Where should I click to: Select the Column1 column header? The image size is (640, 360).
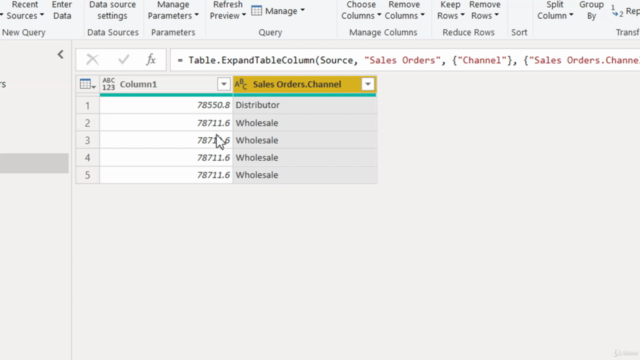(166, 84)
